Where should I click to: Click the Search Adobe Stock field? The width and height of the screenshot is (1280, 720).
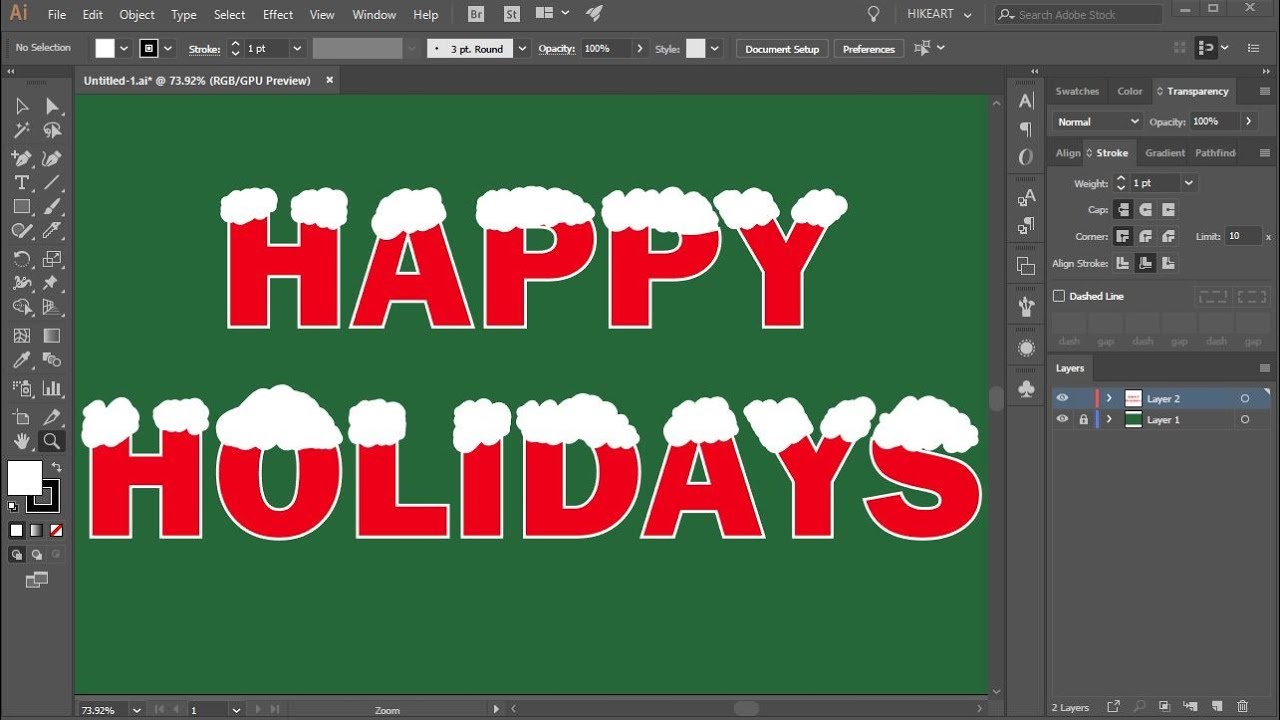1079,14
